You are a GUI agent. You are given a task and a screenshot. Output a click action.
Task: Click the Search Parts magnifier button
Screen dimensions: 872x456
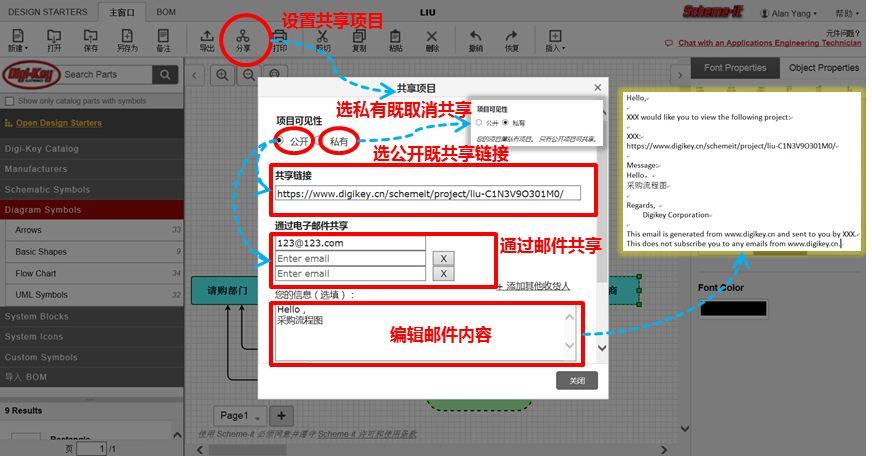click(x=165, y=75)
